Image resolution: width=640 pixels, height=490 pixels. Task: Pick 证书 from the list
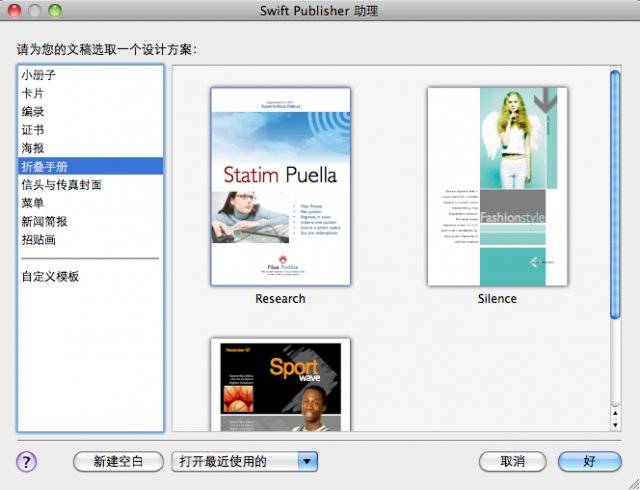(x=32, y=130)
